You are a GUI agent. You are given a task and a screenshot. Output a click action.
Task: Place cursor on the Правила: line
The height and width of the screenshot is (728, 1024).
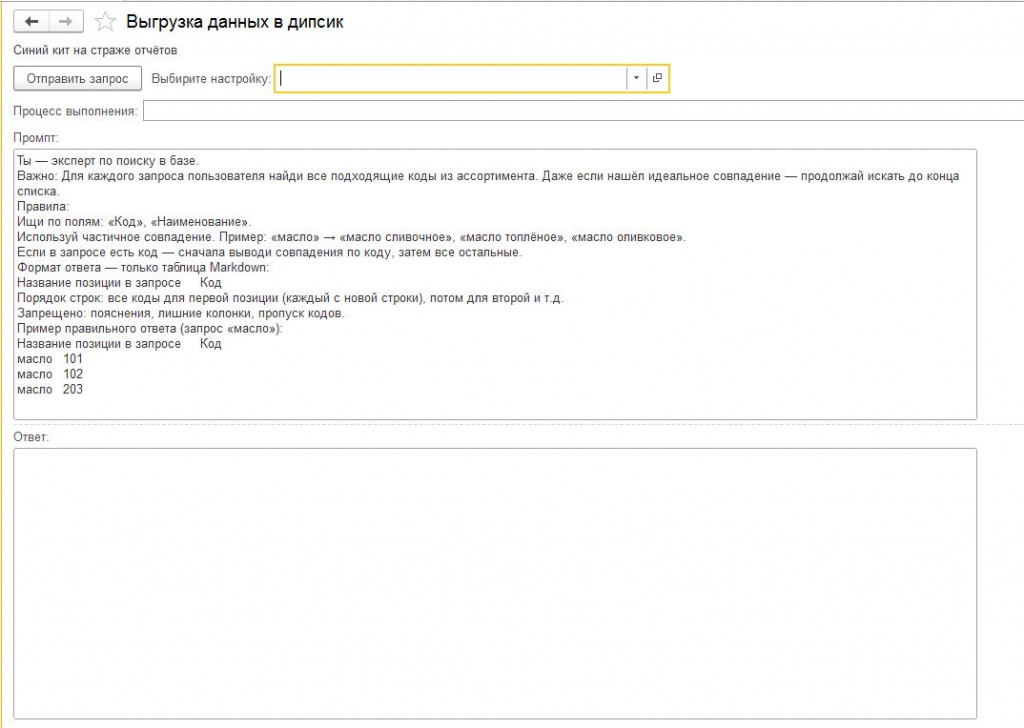[x=43, y=206]
